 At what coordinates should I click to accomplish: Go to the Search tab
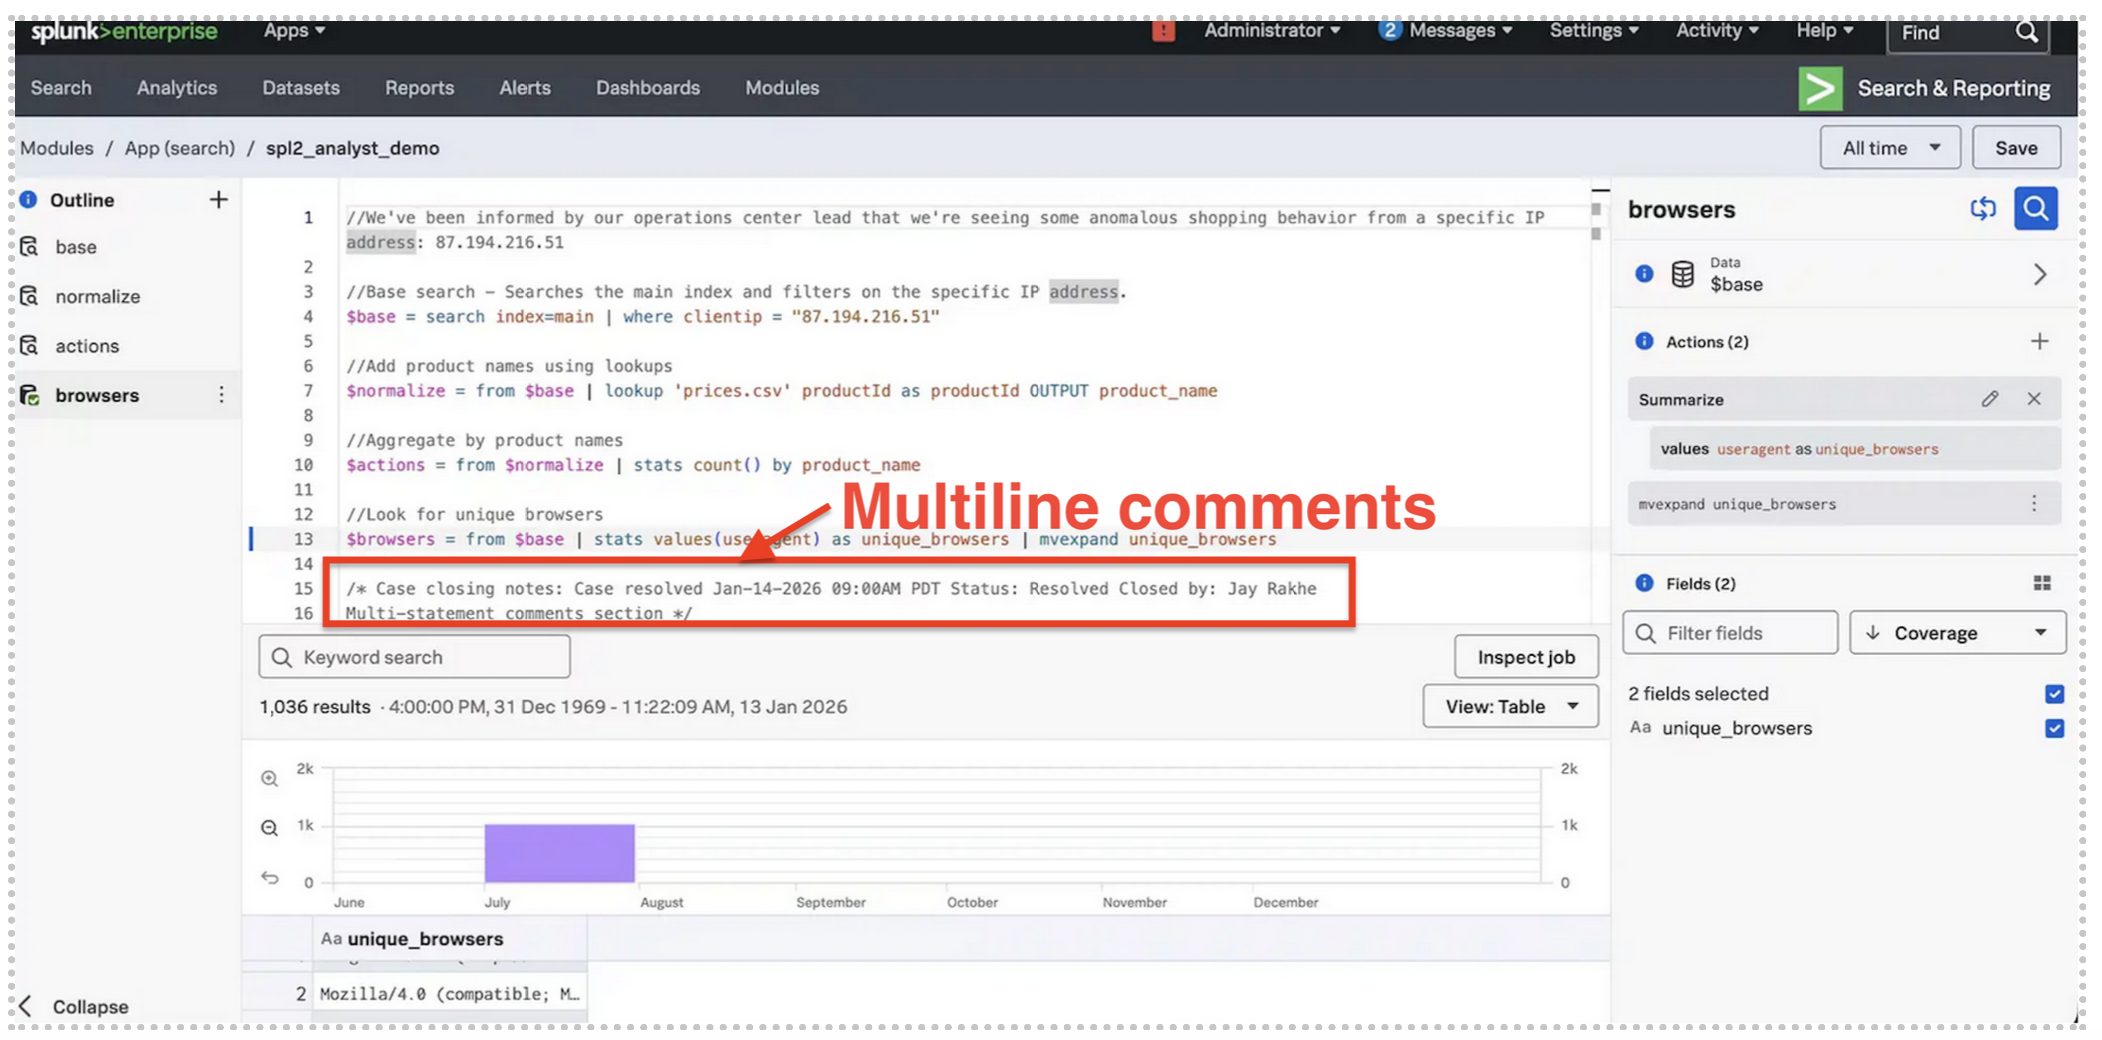(x=61, y=88)
